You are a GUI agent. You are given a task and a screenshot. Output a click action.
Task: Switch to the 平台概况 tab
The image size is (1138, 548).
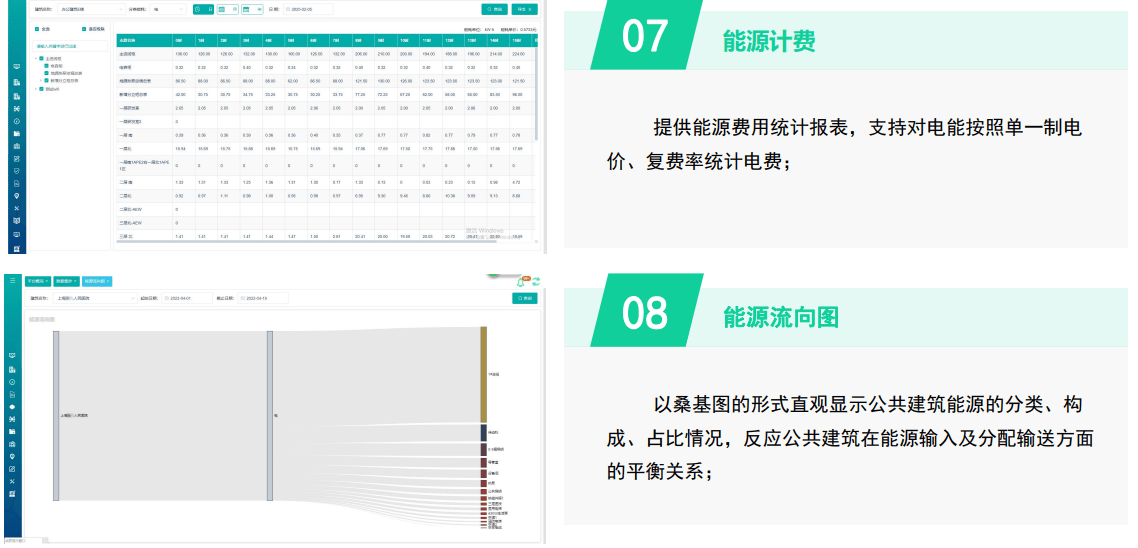pyautogui.click(x=36, y=281)
